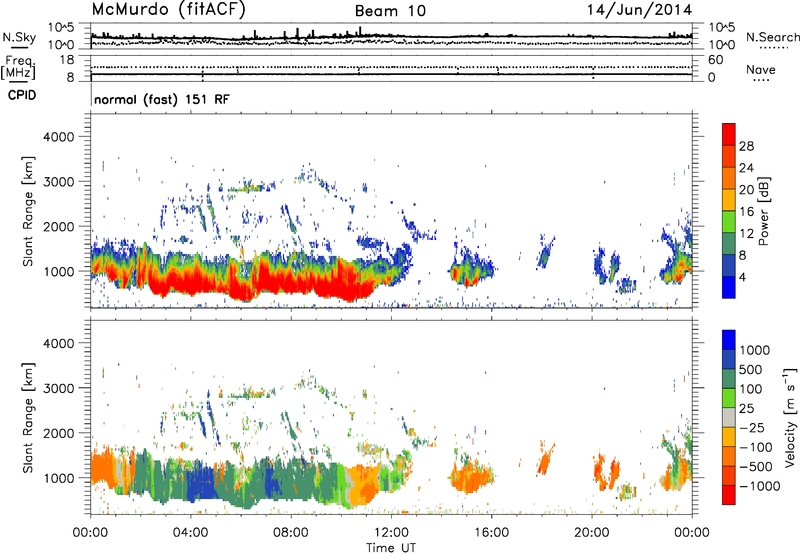The width and height of the screenshot is (800, 554).
Task: Click the 12 dB label on power colorbar
Action: 746,234
